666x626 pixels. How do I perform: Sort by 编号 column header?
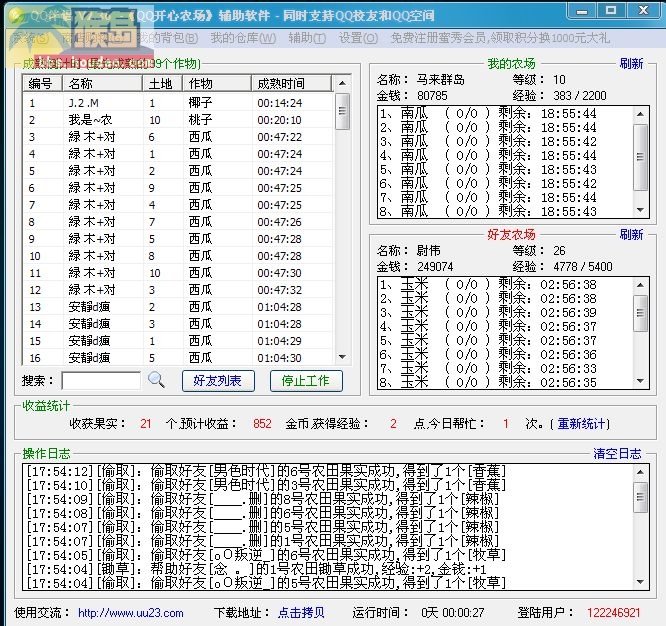42,83
